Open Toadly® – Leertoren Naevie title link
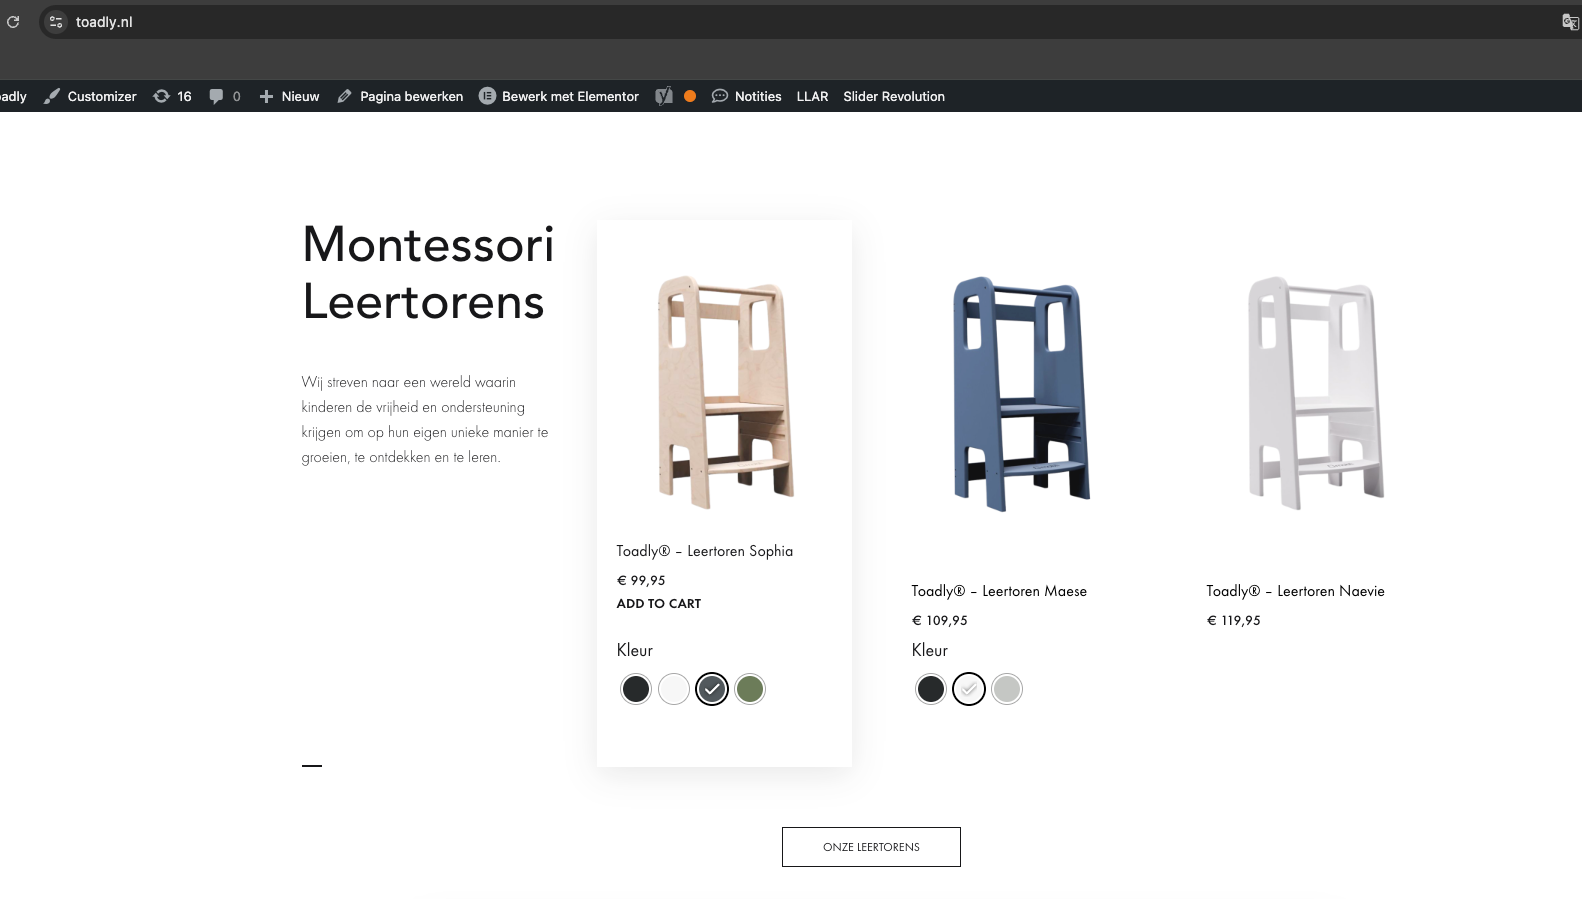 coord(1295,591)
